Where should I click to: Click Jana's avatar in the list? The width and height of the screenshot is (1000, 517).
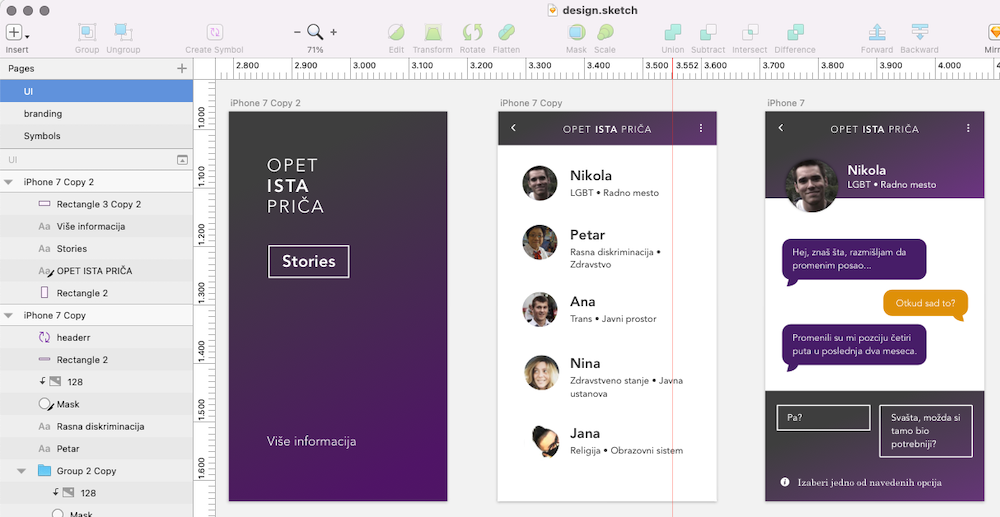545,441
